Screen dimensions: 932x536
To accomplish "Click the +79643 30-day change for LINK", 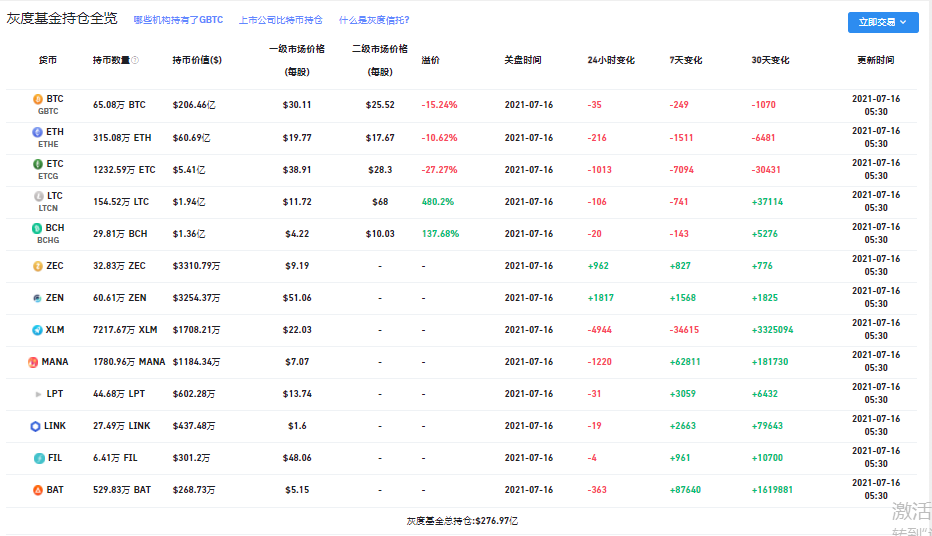I will pos(767,426).
